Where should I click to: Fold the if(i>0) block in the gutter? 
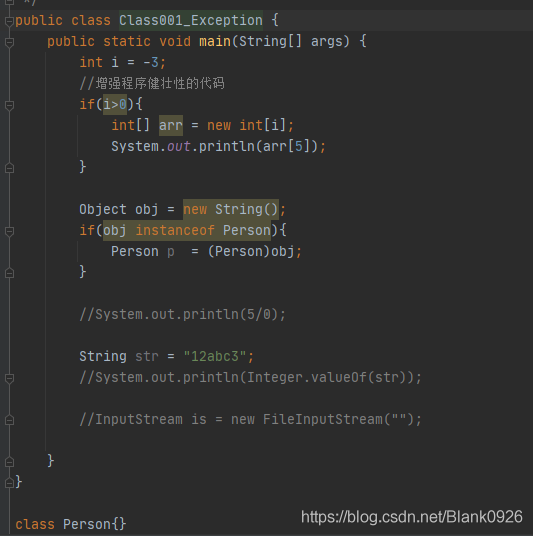[9, 105]
